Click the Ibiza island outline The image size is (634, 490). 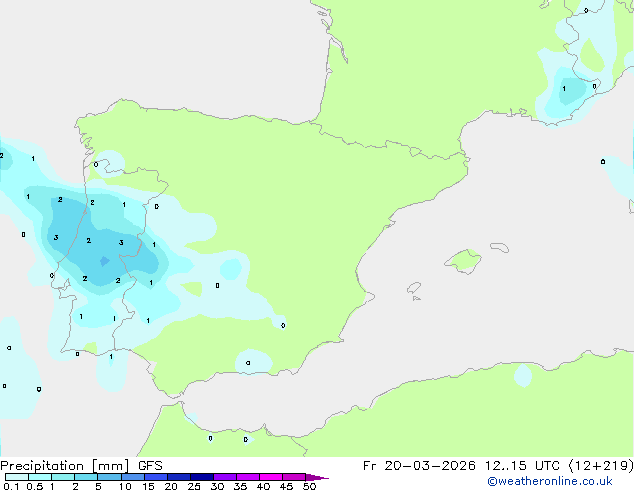tap(414, 288)
